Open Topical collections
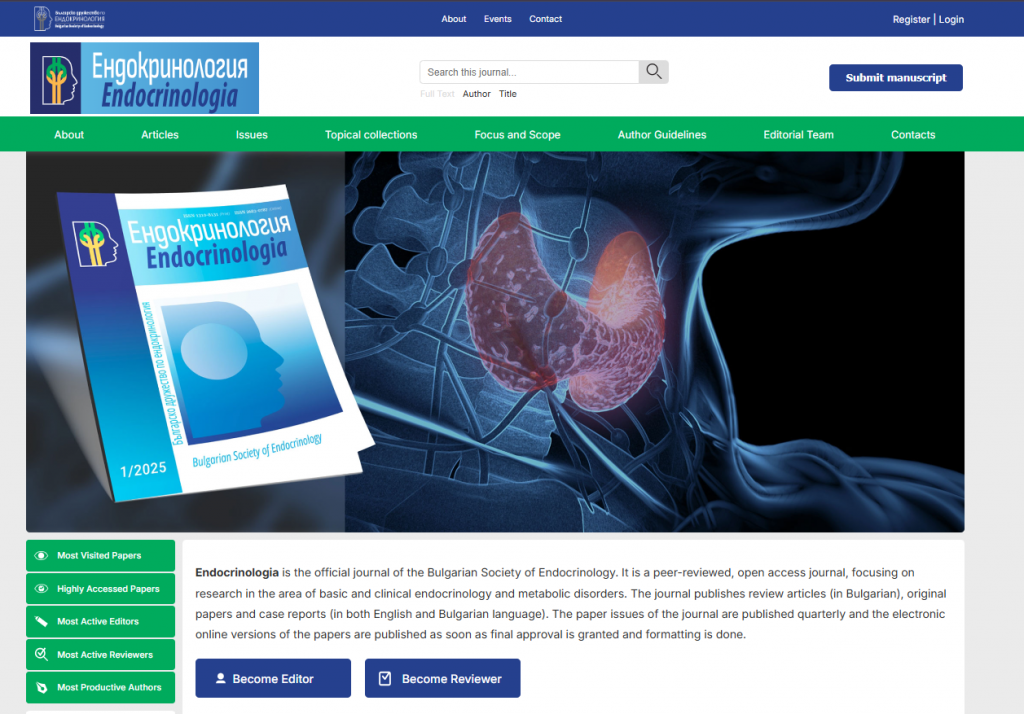The image size is (1024, 714). [x=371, y=135]
